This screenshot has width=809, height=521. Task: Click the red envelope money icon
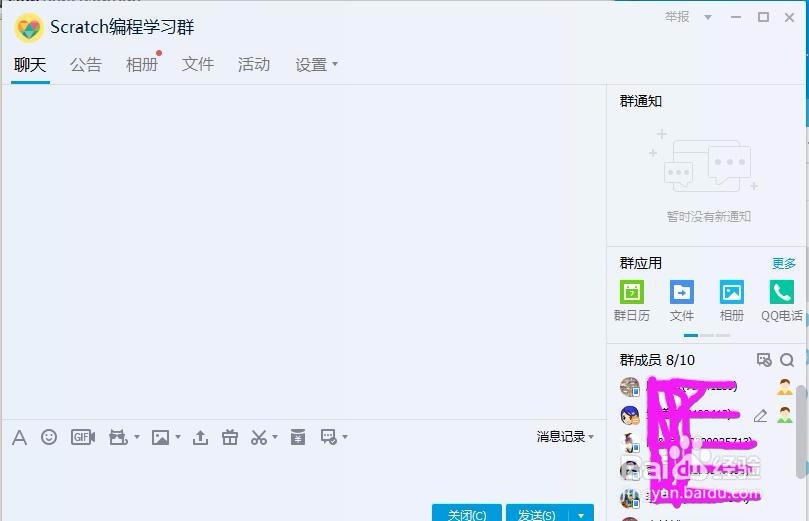pos(298,437)
